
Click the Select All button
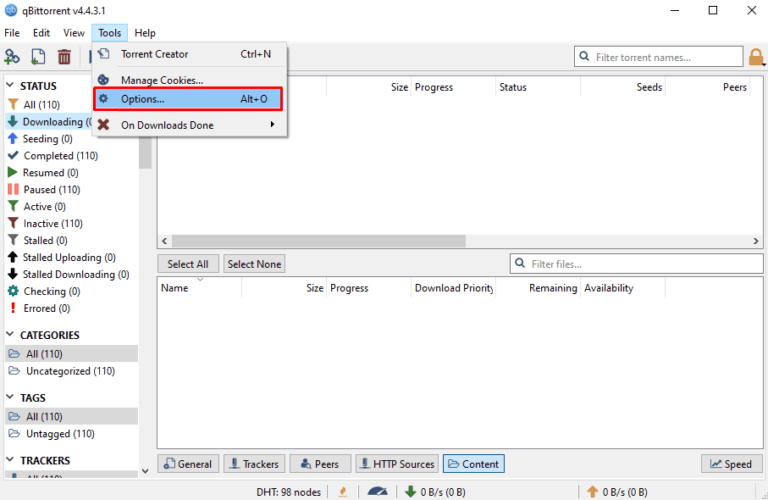(x=188, y=264)
